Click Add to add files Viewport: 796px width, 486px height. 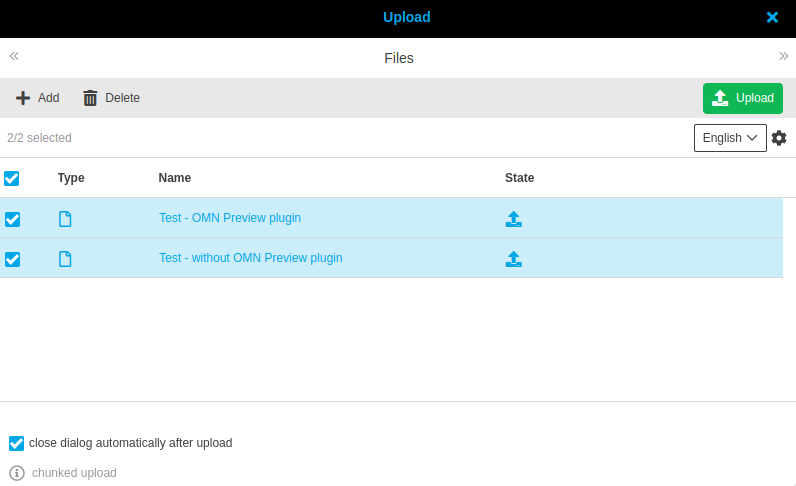pos(37,98)
